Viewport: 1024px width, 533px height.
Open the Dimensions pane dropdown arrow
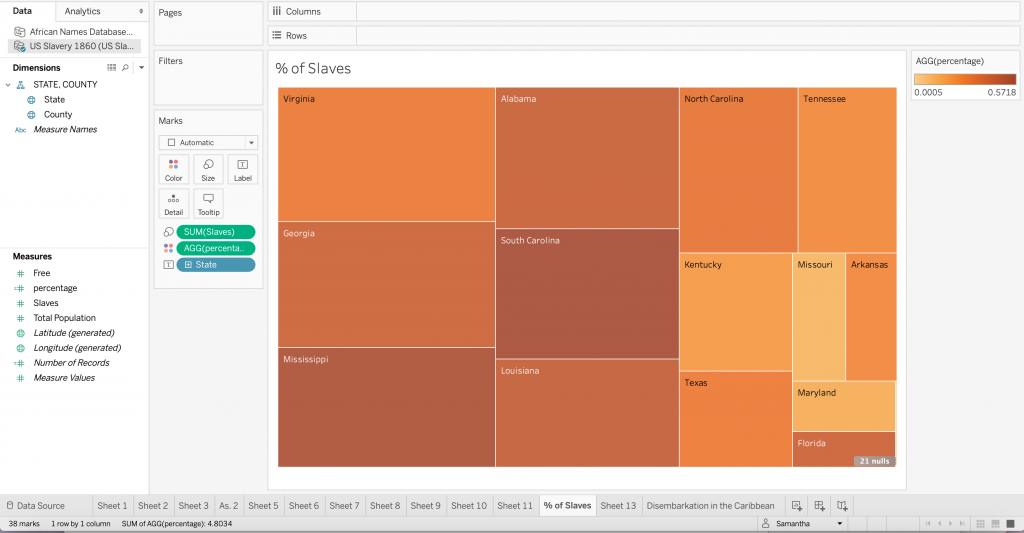(x=141, y=68)
